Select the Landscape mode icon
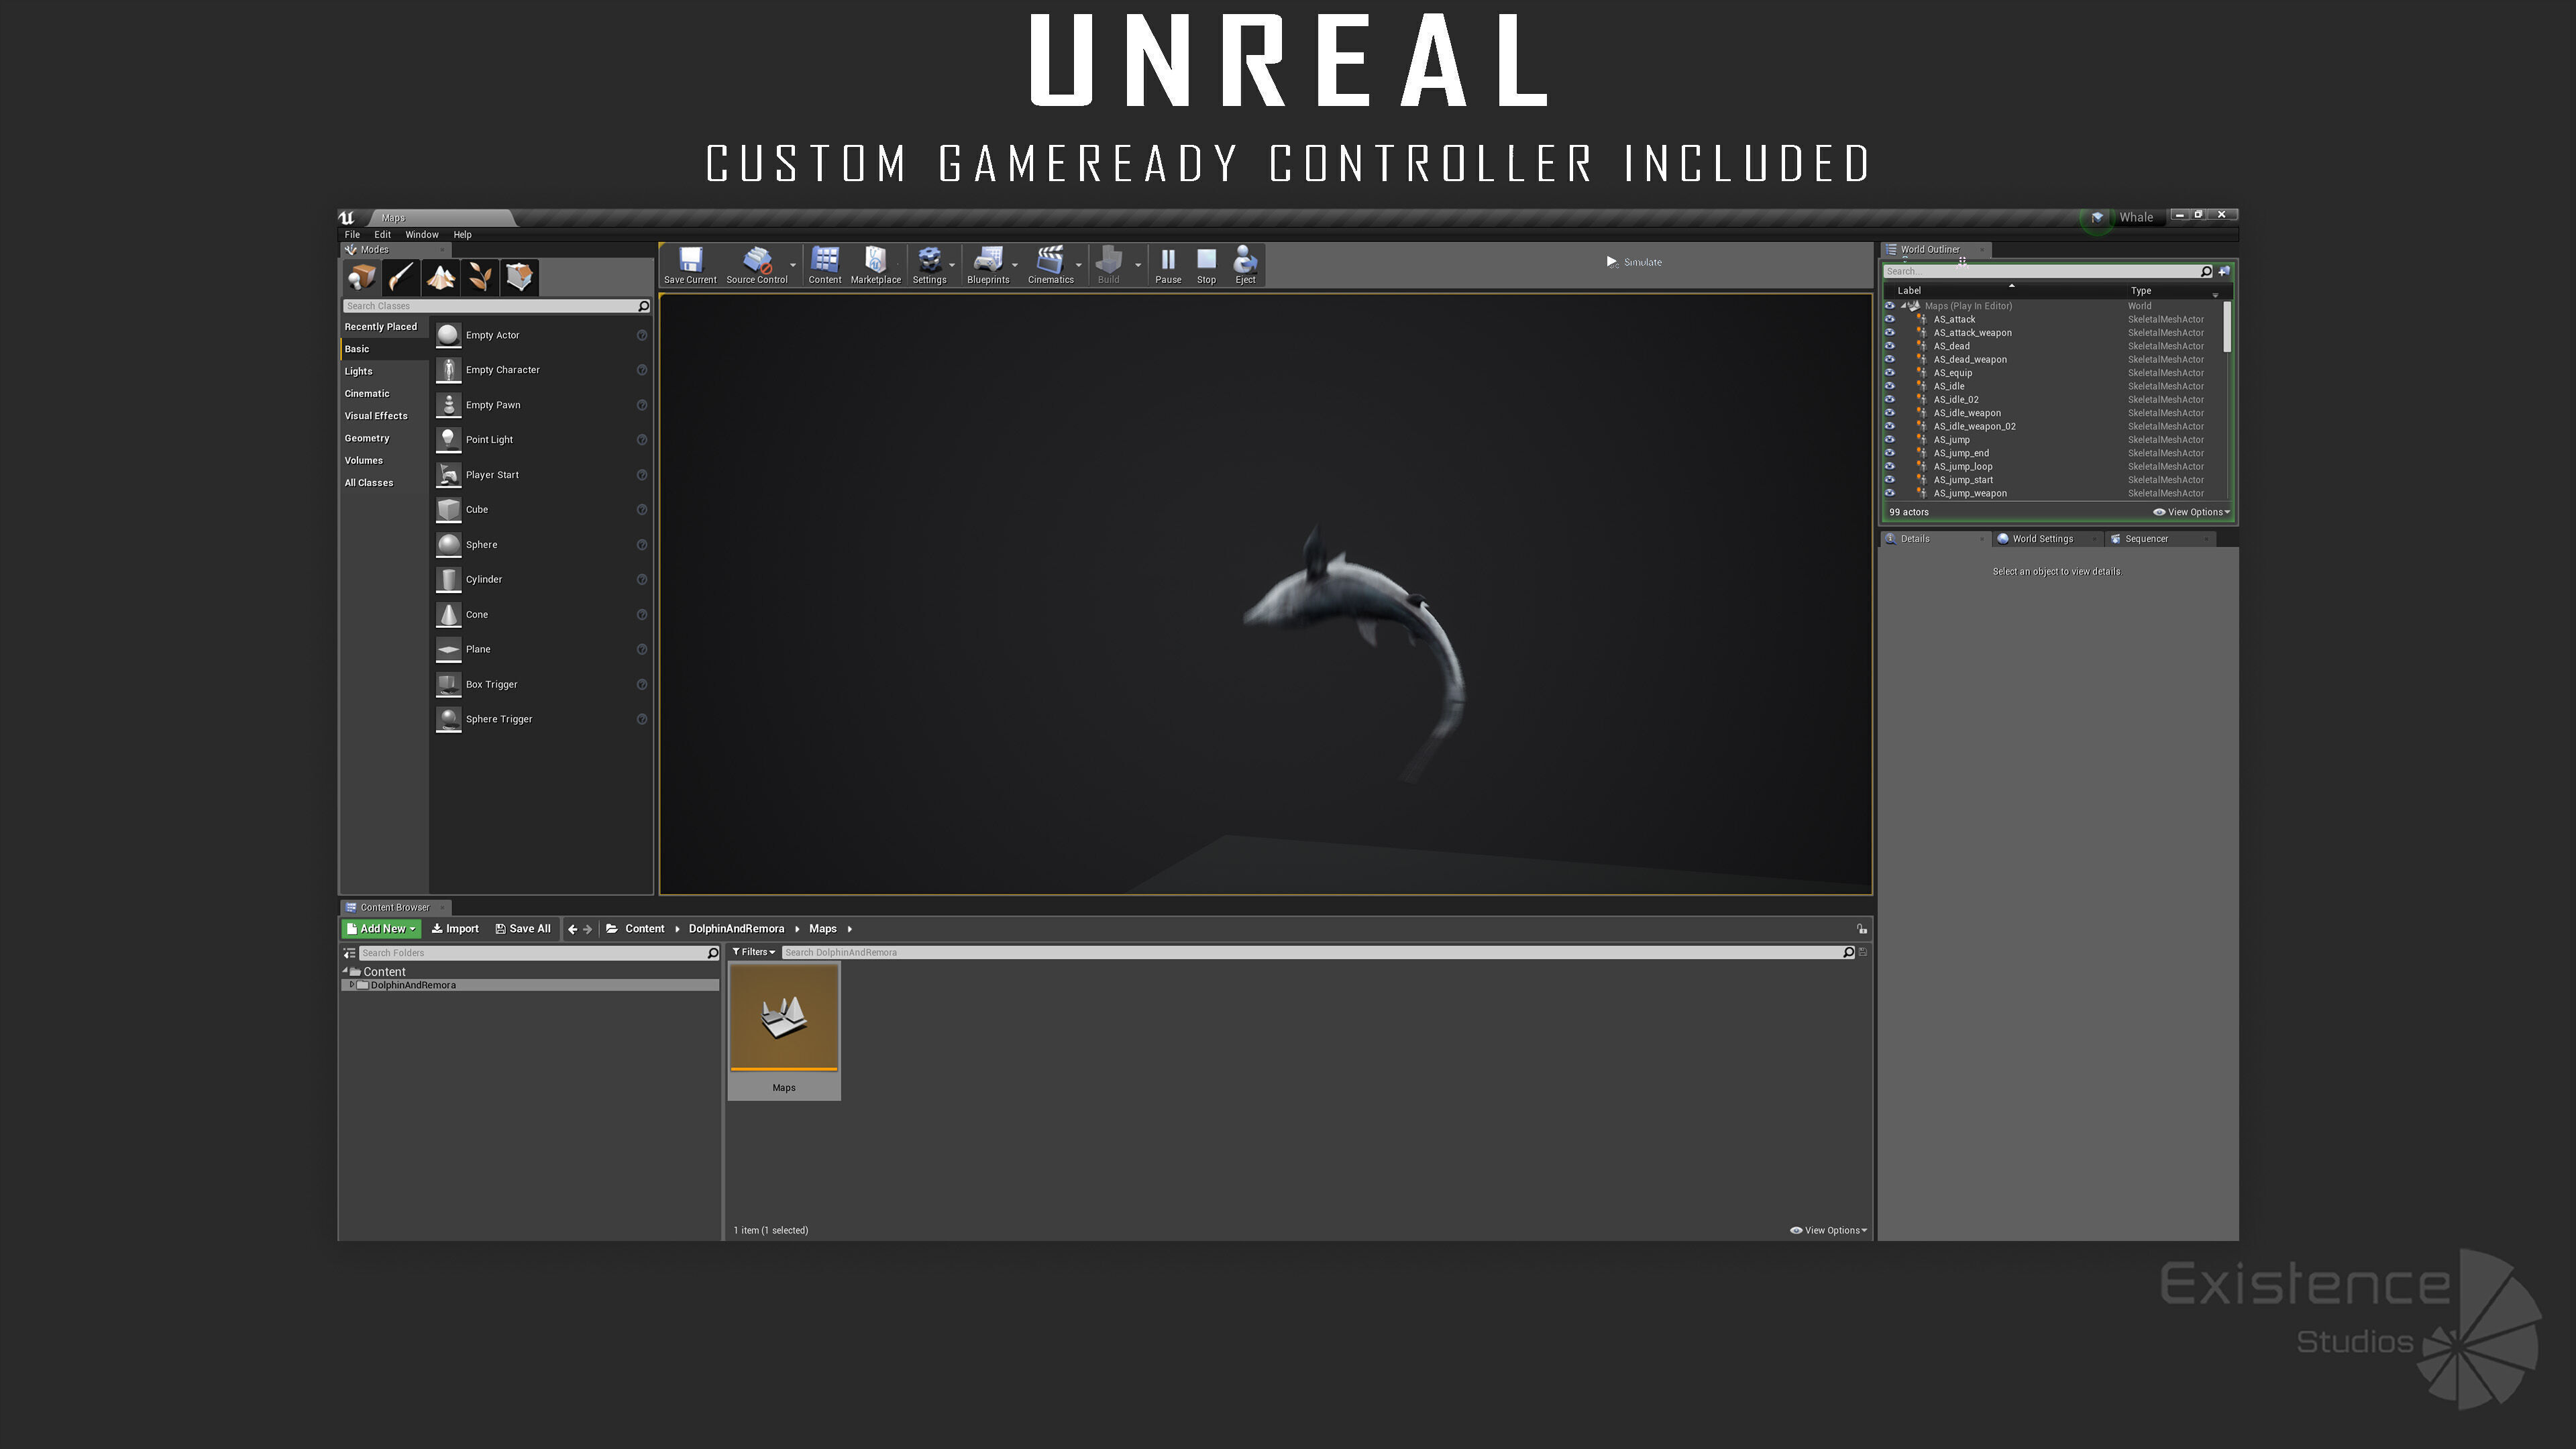Viewport: 2576px width, 1449px height. (x=440, y=277)
